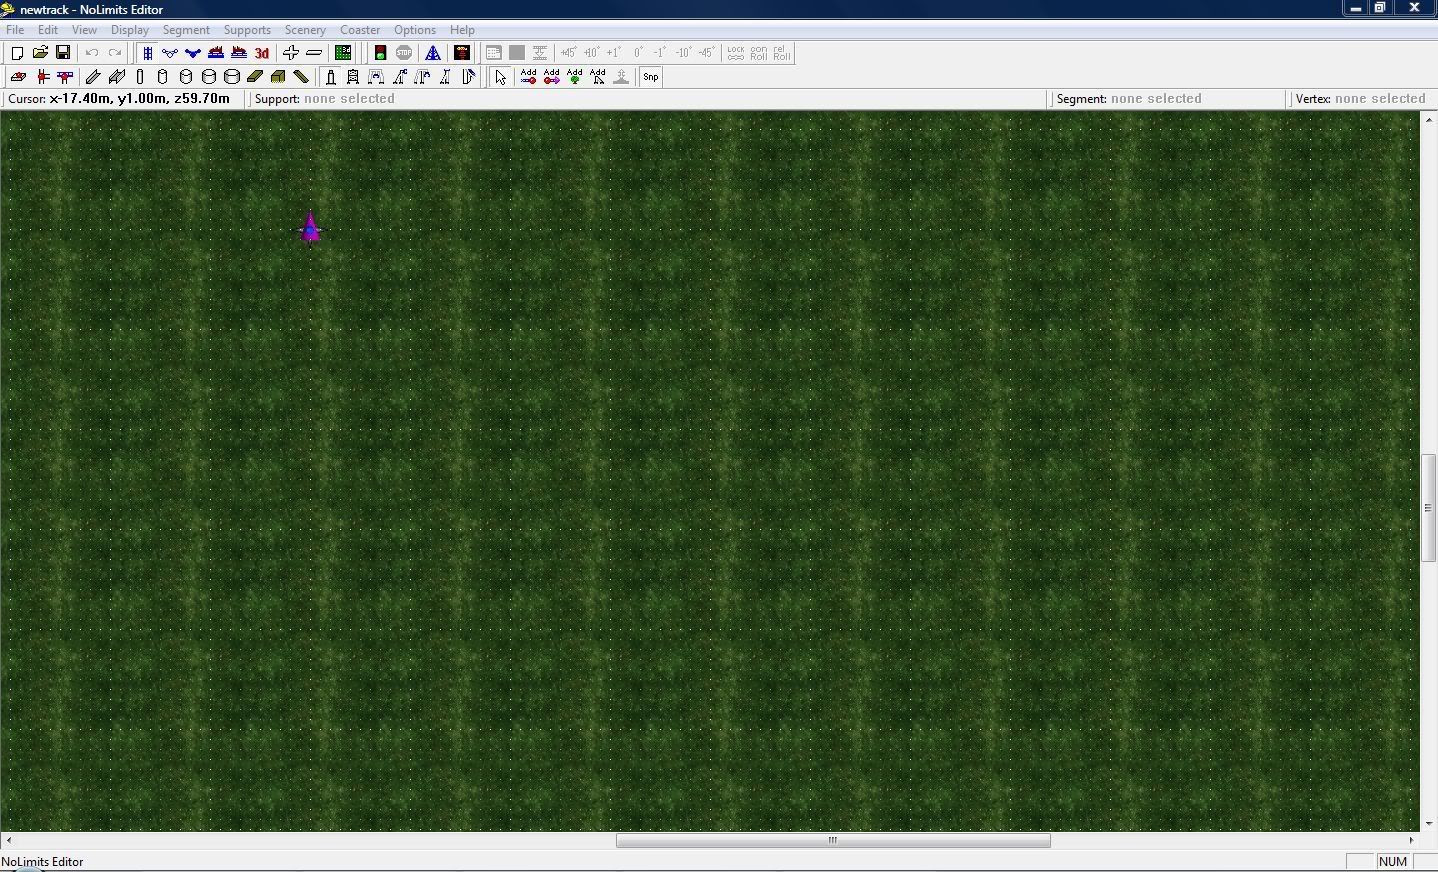Click the horizontal scrollbar thumb
The height and width of the screenshot is (872, 1438).
833,840
